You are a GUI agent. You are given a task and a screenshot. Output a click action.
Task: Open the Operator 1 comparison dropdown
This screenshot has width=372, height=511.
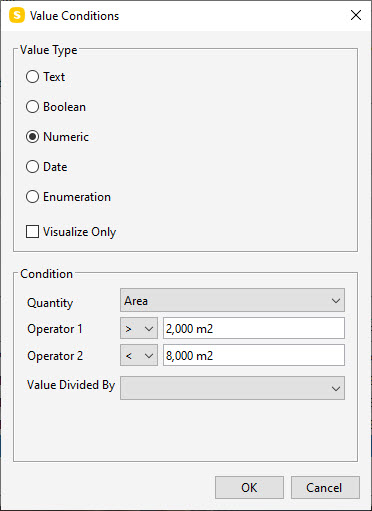tap(139, 329)
